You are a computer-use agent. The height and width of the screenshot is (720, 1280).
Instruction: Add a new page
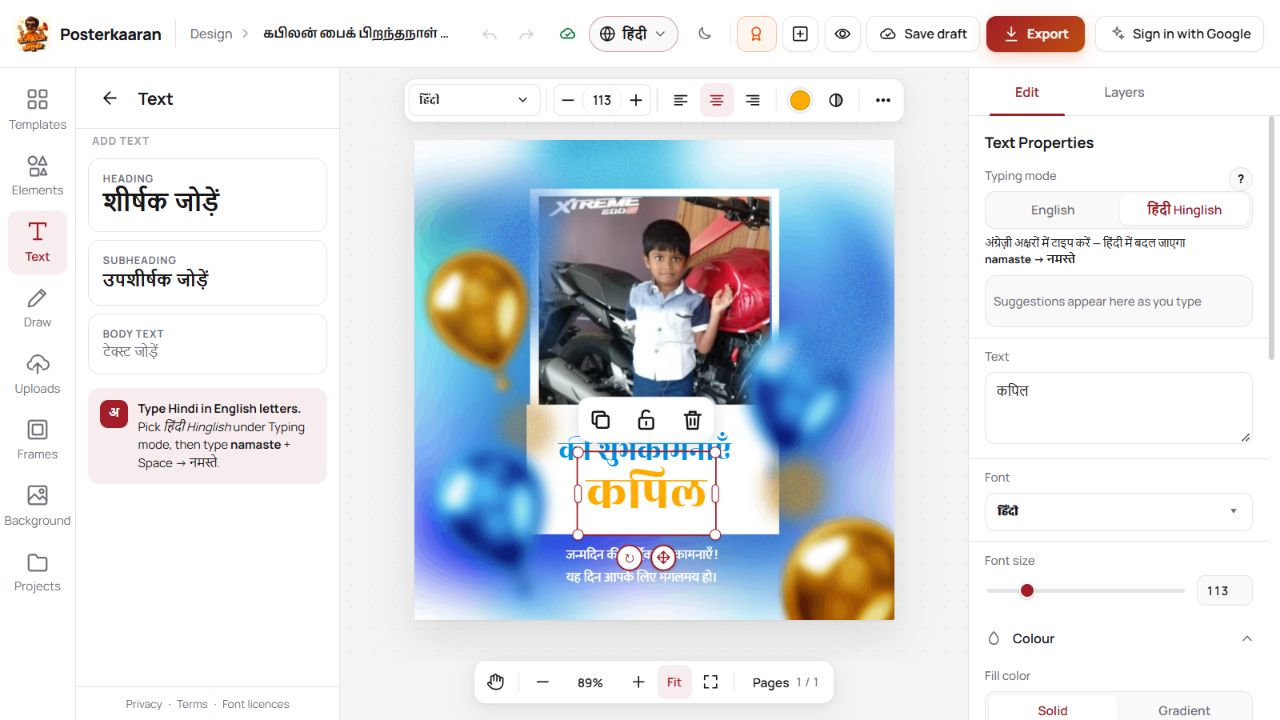[x=800, y=34]
